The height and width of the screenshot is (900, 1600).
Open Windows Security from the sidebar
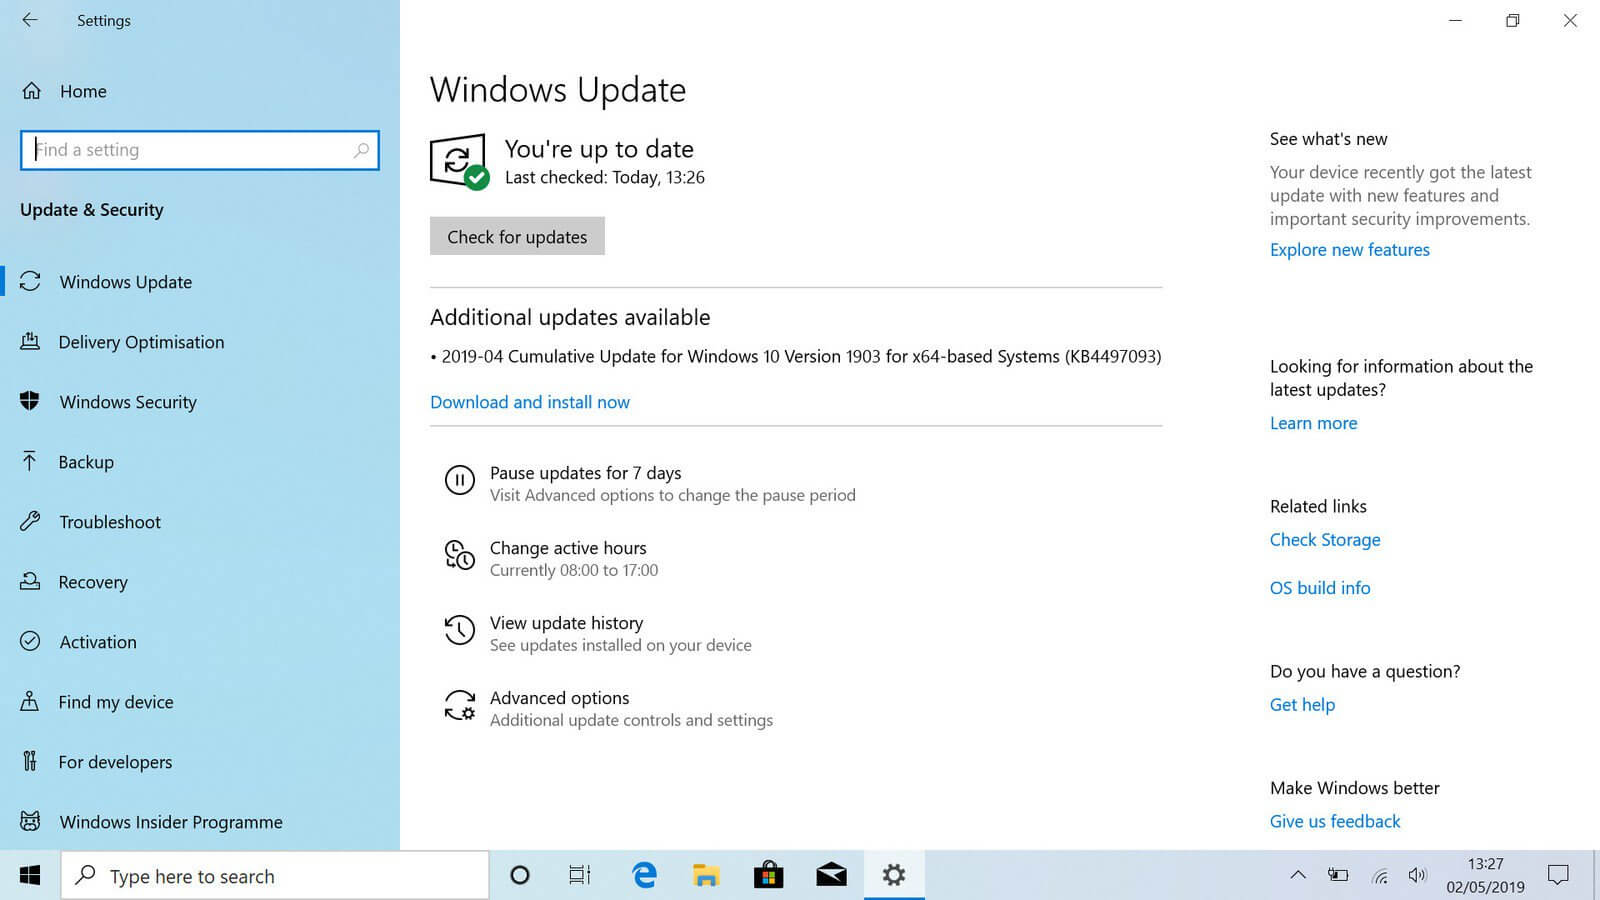(127, 402)
